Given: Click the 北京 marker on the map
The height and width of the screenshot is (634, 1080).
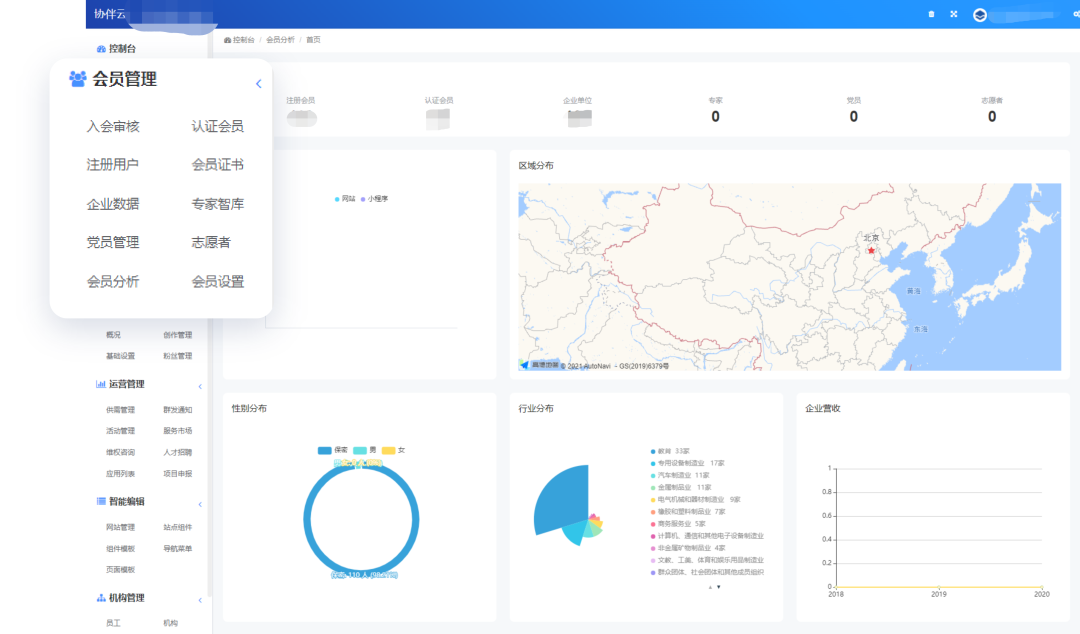Looking at the screenshot, I should (x=873, y=251).
